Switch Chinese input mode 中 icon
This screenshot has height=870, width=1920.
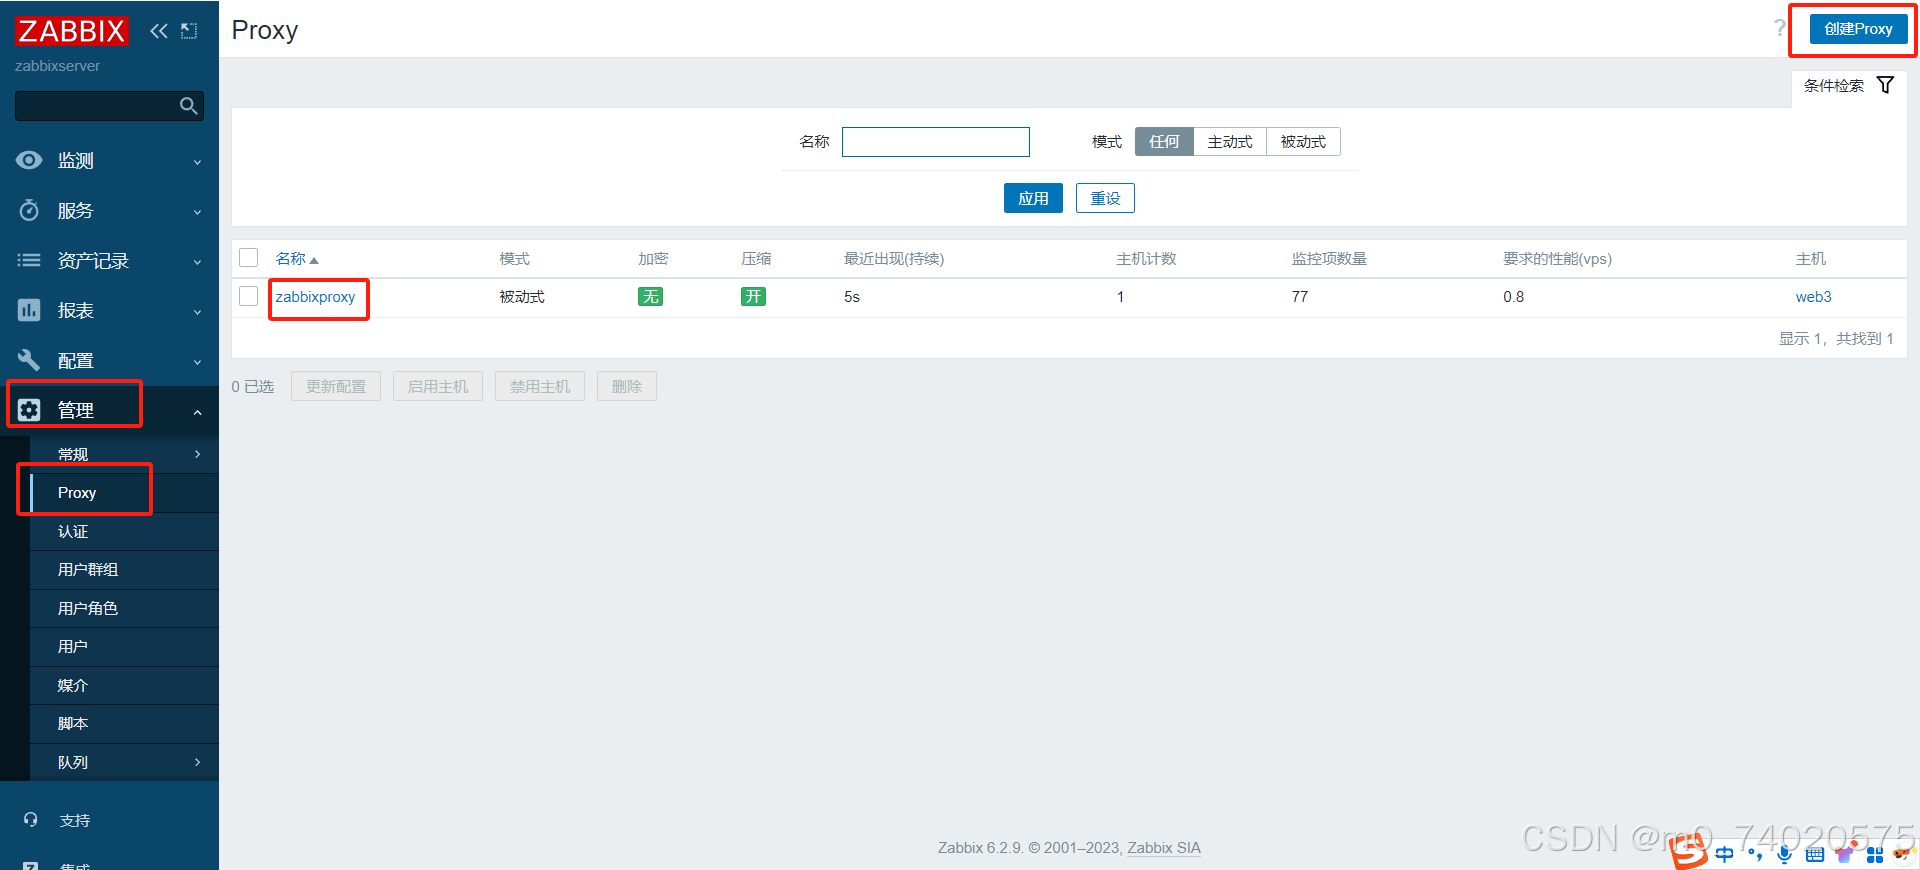(1725, 854)
